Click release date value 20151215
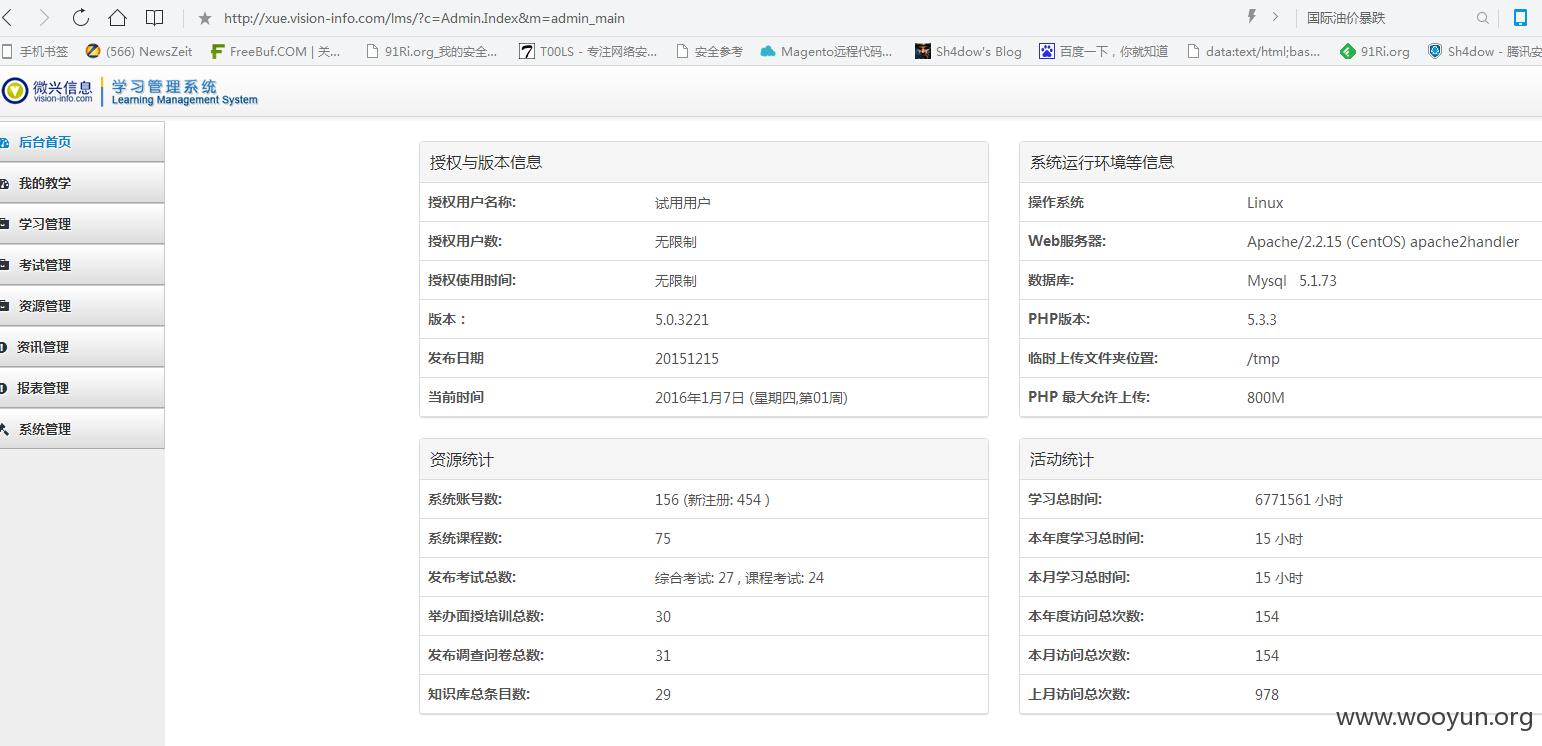This screenshot has width=1542, height=746. click(x=687, y=359)
